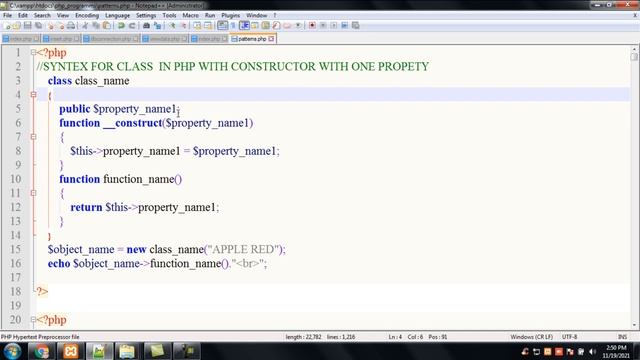Viewport: 640px width, 360px height.
Task: Click the Open file toolbar icon
Action: 17,26
